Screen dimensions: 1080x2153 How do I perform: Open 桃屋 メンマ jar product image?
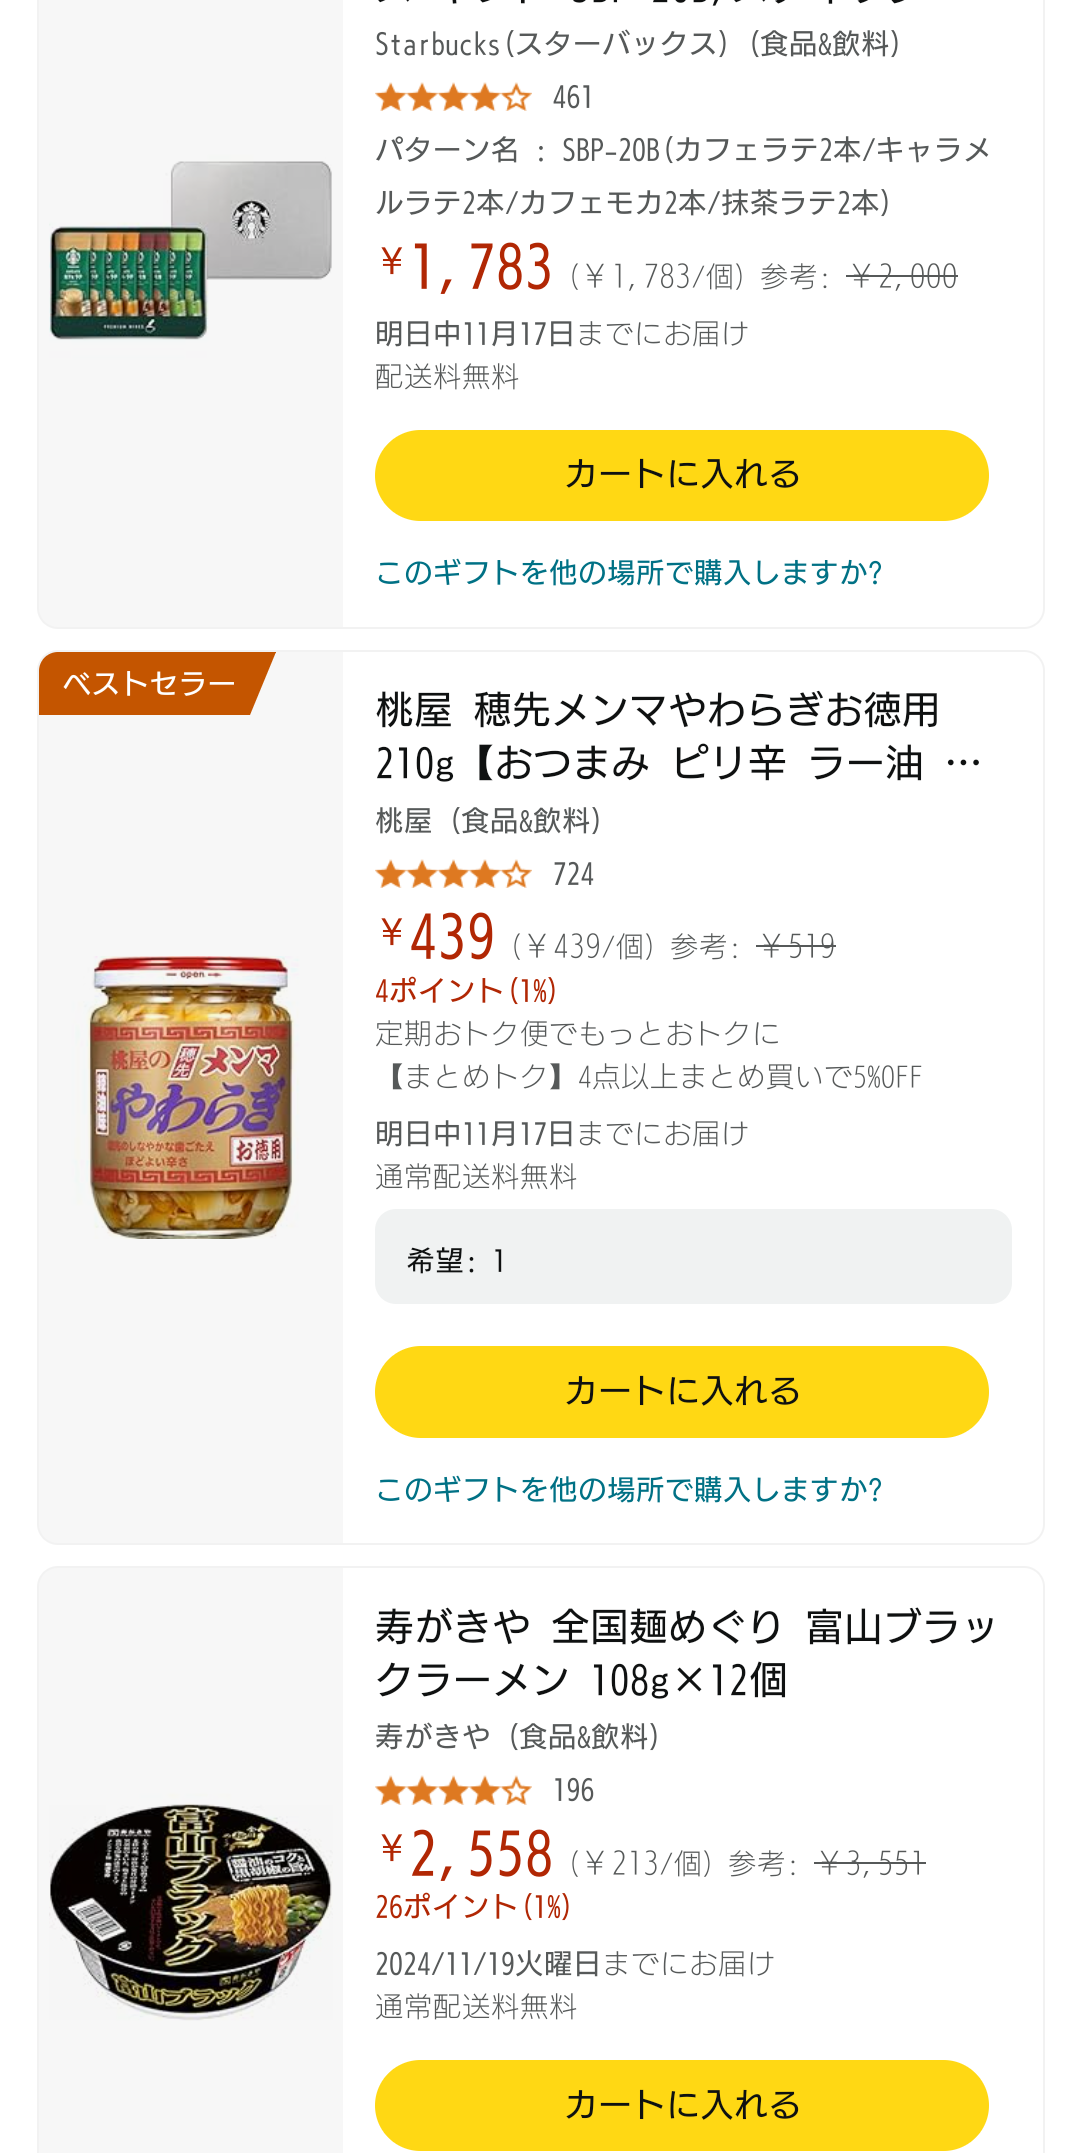click(x=191, y=1097)
